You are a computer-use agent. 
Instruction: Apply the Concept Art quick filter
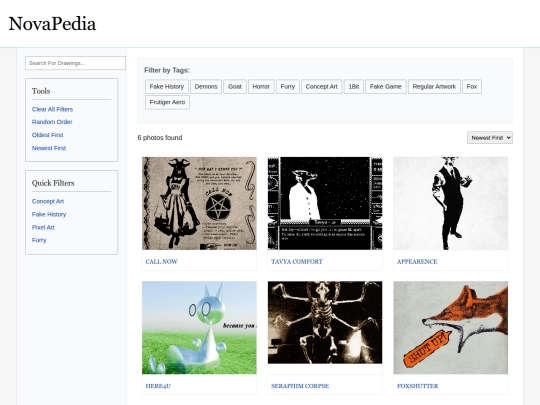(48, 201)
